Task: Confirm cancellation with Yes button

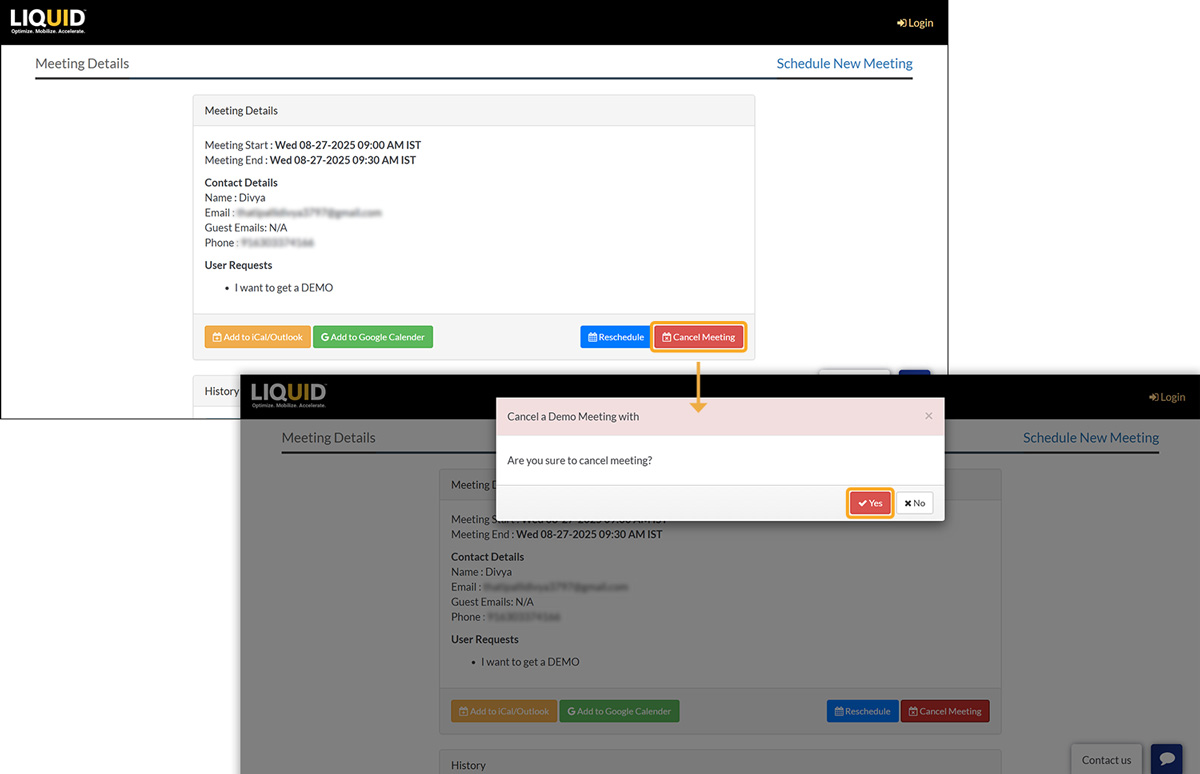Action: (x=870, y=503)
